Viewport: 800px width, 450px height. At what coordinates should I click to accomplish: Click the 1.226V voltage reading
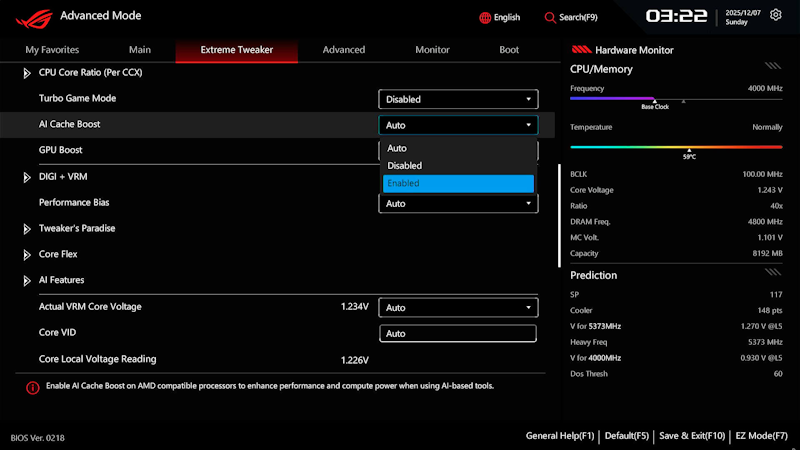coord(355,360)
